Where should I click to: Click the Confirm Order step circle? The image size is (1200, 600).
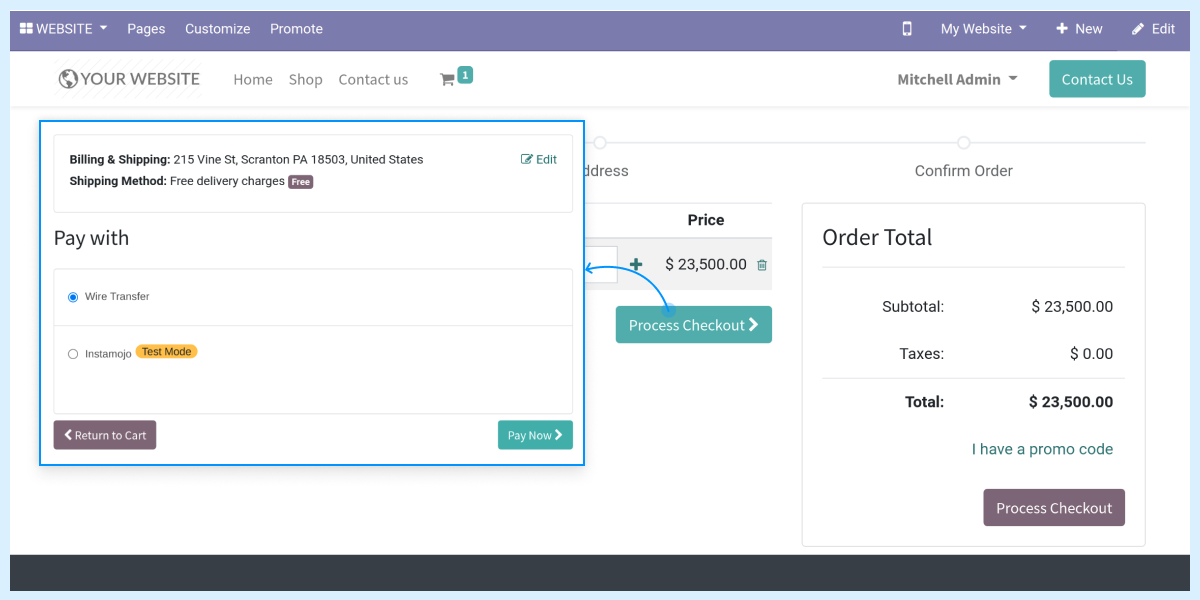(x=963, y=142)
